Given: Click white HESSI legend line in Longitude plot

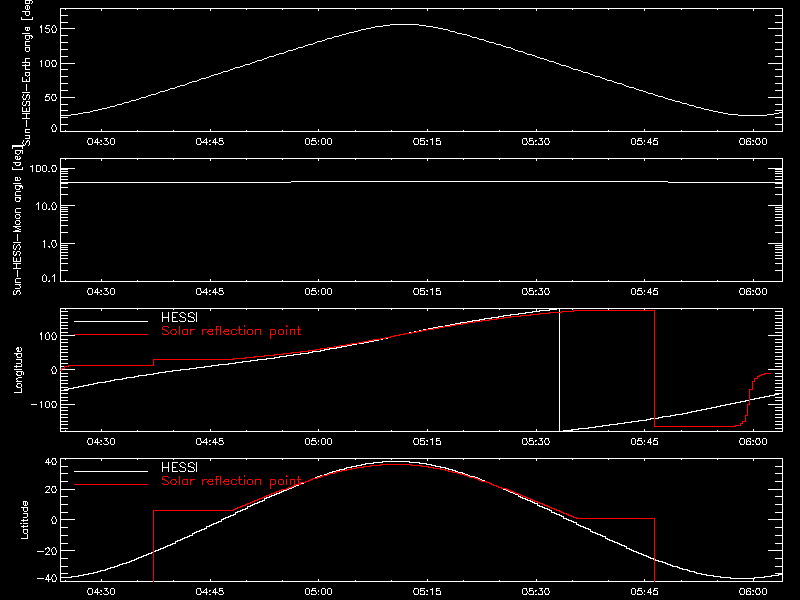Looking at the screenshot, I should click(x=111, y=321).
